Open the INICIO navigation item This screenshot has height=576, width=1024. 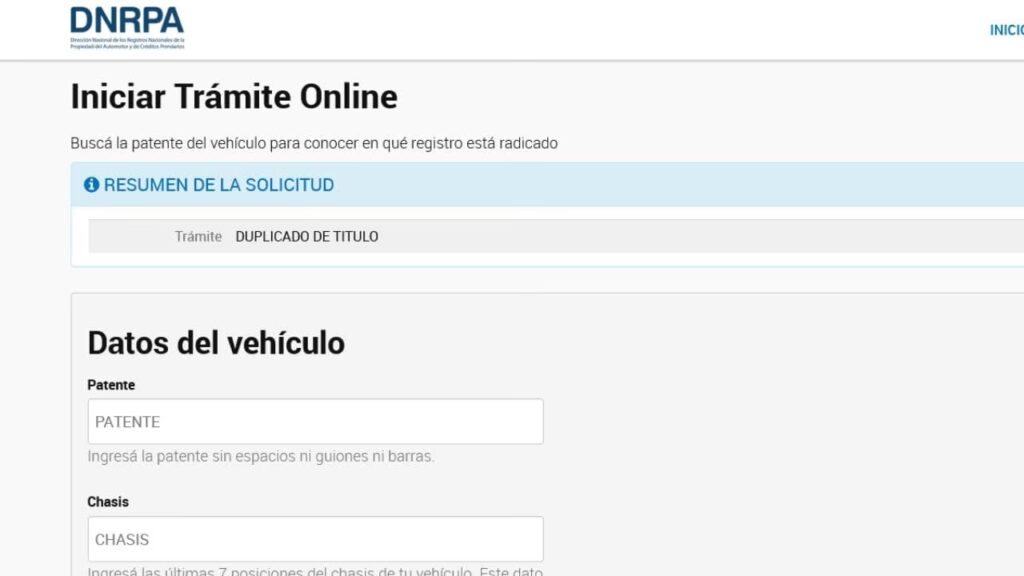pos(1006,30)
